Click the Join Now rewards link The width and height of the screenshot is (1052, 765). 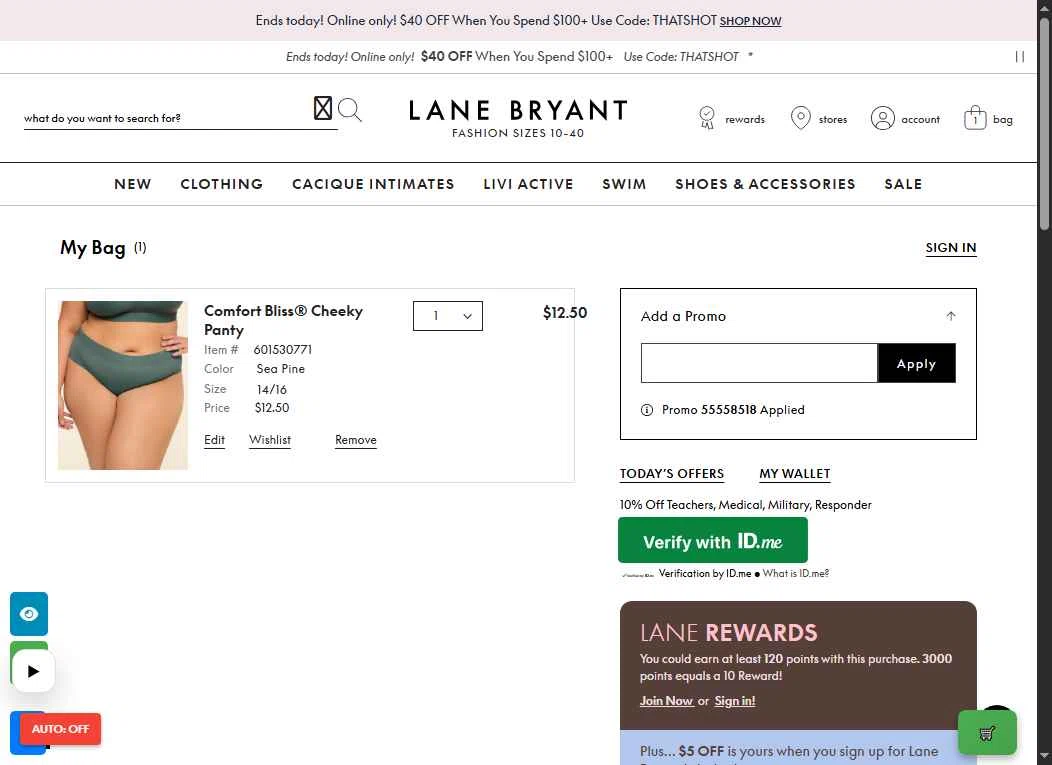[666, 701]
